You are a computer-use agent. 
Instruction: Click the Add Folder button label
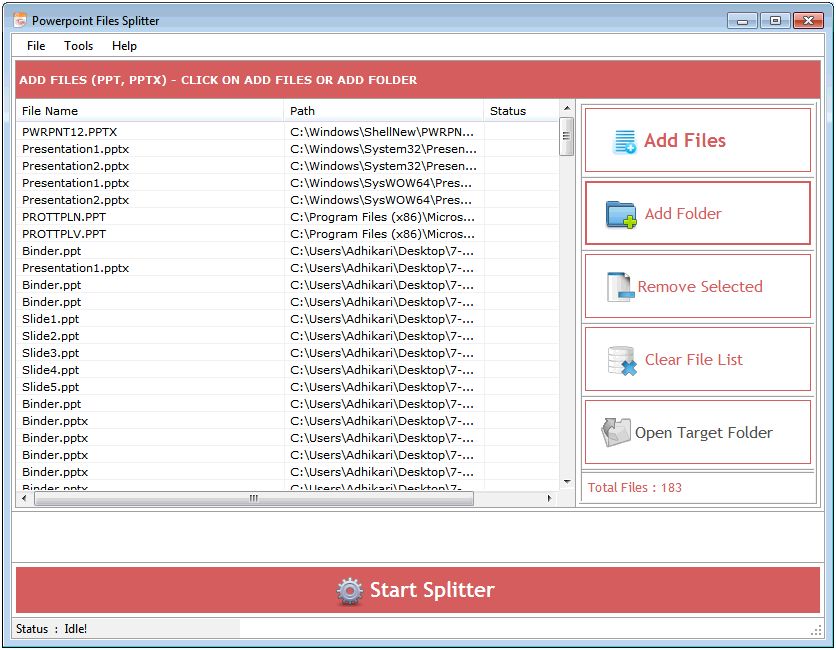683,214
